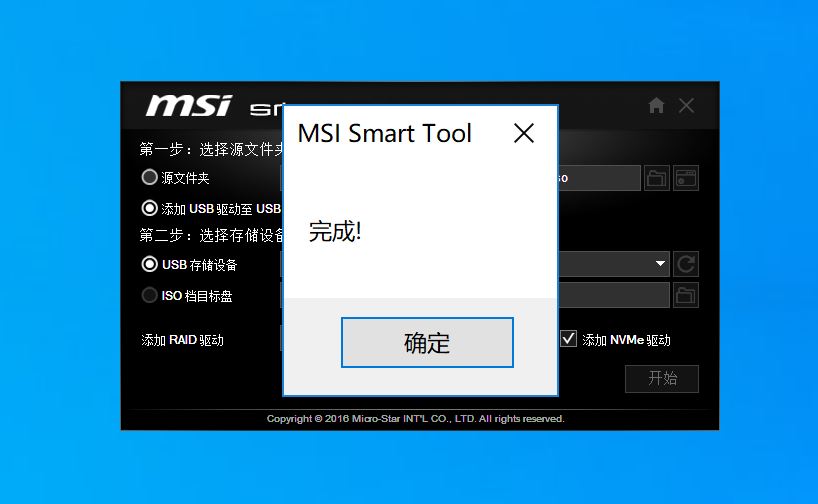Choose the USB 存储设备 radio button

pyautogui.click(x=150, y=265)
